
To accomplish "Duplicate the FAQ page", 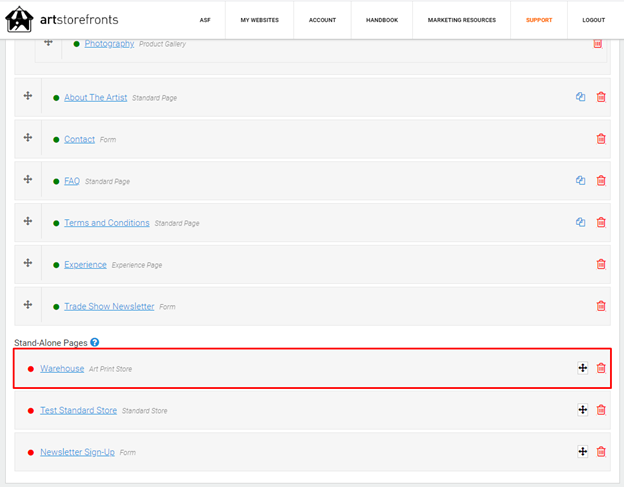I will tap(580, 181).
